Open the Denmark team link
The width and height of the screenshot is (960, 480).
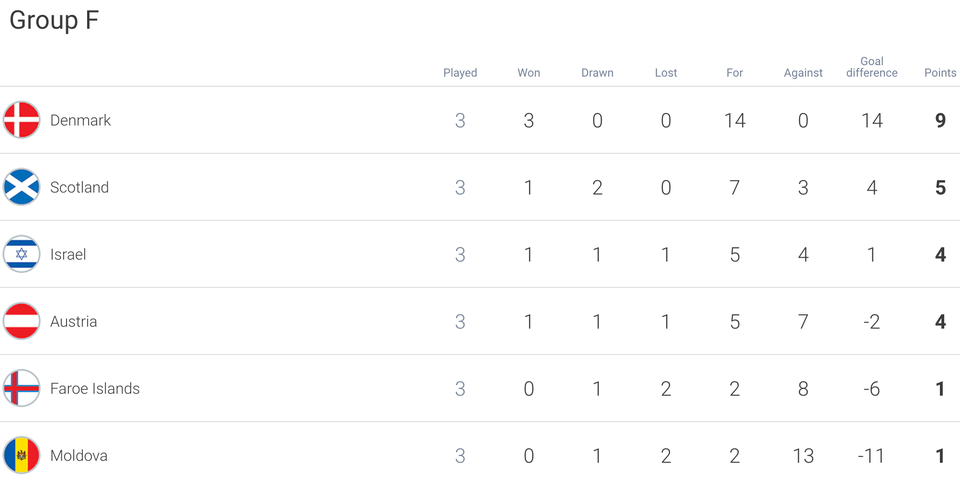(x=80, y=121)
